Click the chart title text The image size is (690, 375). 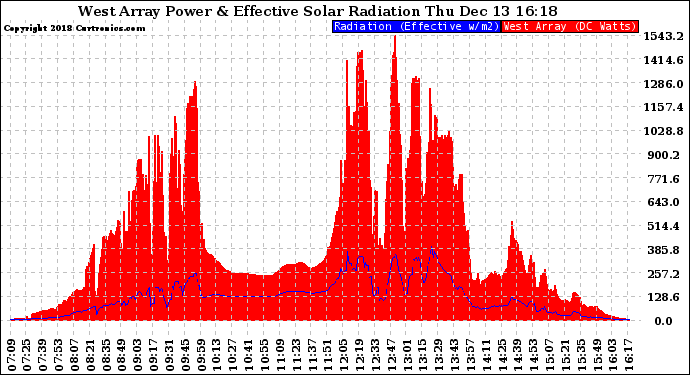click(318, 11)
